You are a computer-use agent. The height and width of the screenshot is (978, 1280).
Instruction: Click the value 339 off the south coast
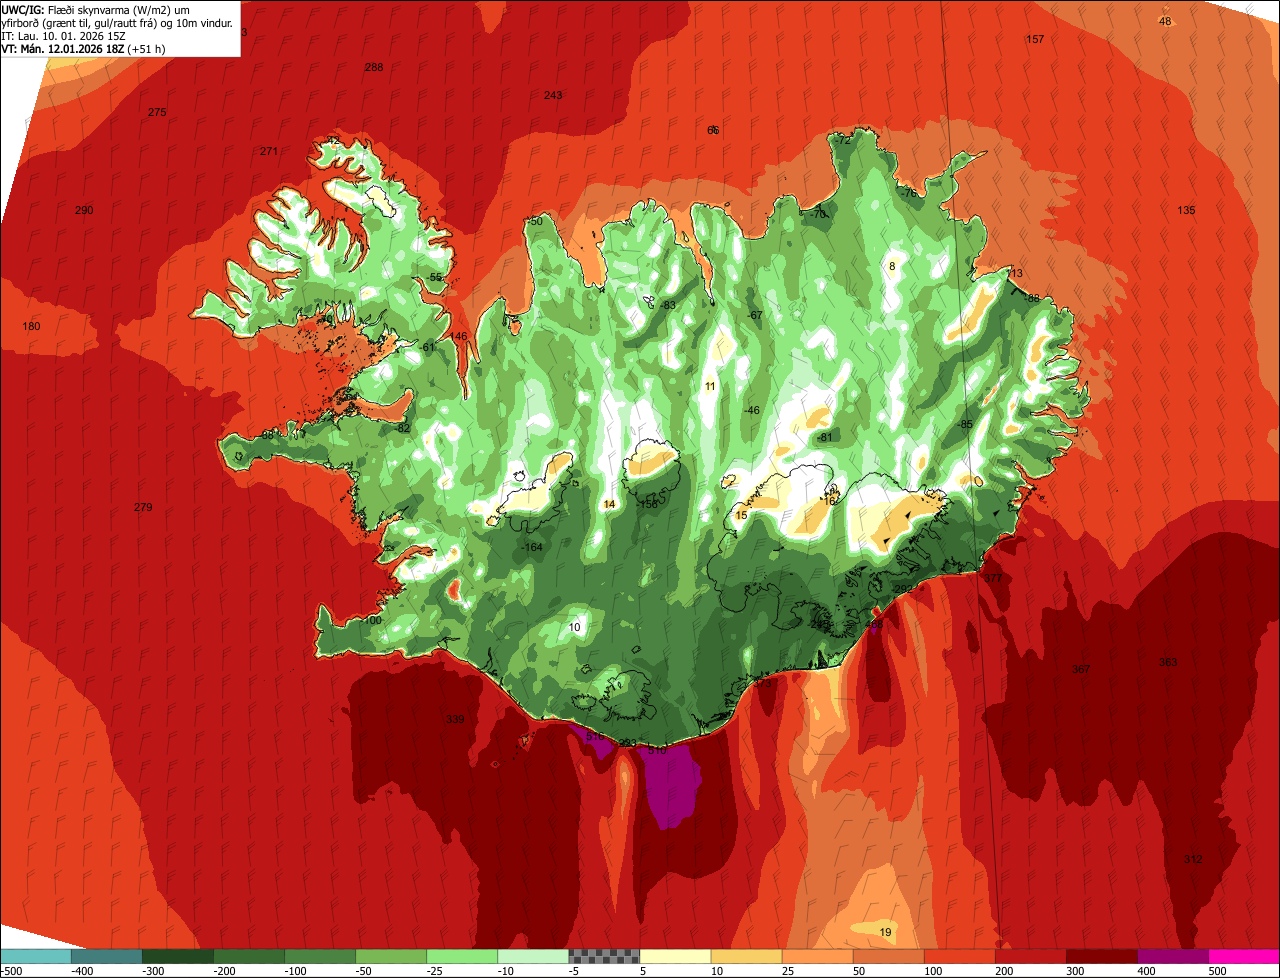pos(455,719)
